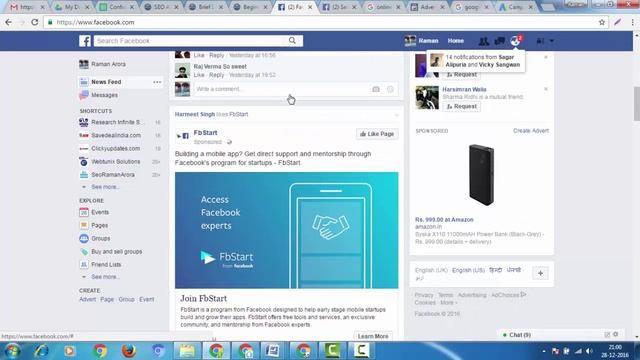This screenshot has height=360, width=640.
Task: Open the account dropdown arrow in top bar
Action: pyautogui.click(x=551, y=41)
